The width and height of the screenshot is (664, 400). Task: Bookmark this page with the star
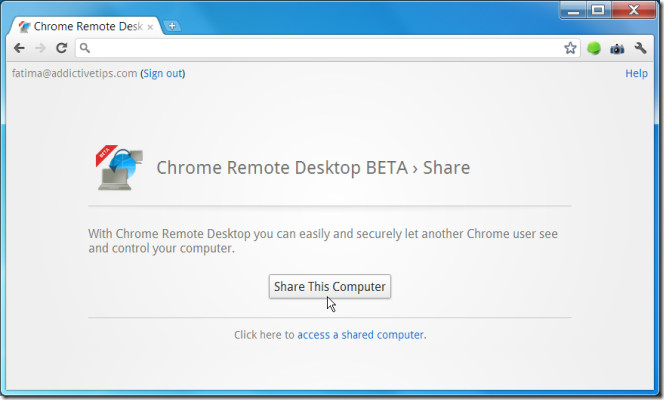coord(570,47)
